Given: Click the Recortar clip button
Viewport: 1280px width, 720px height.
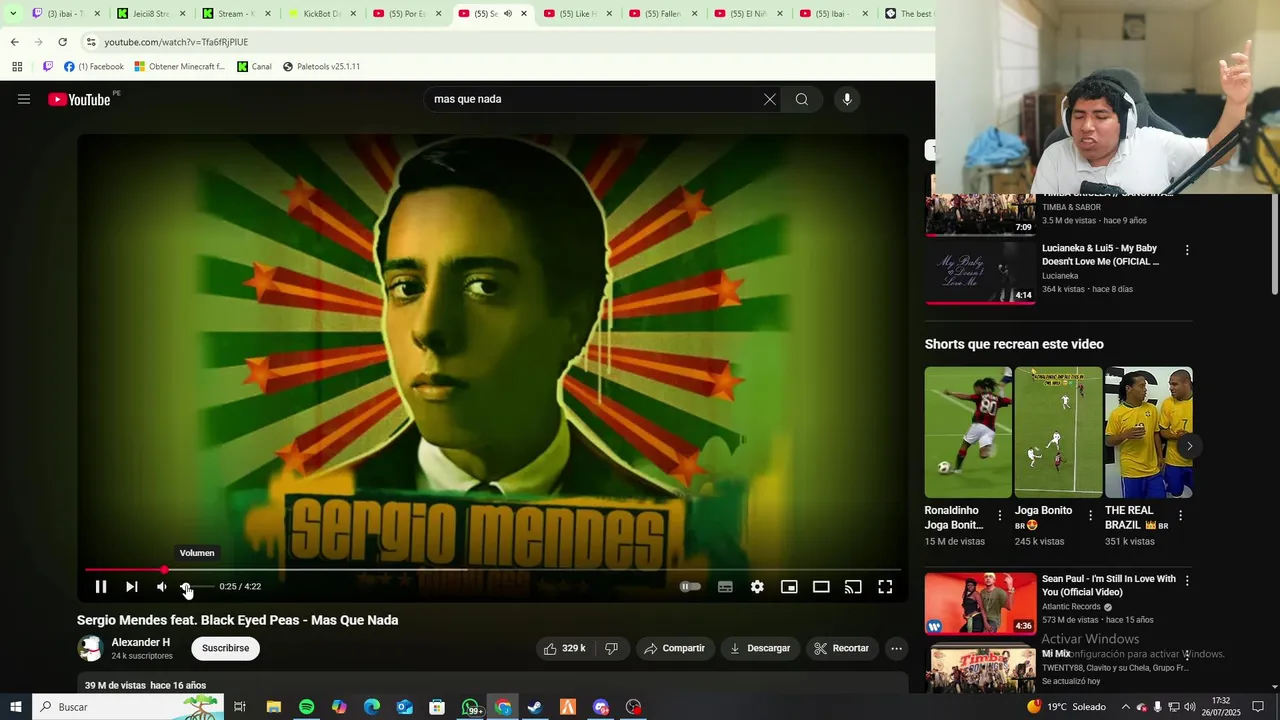Looking at the screenshot, I should 842,648.
